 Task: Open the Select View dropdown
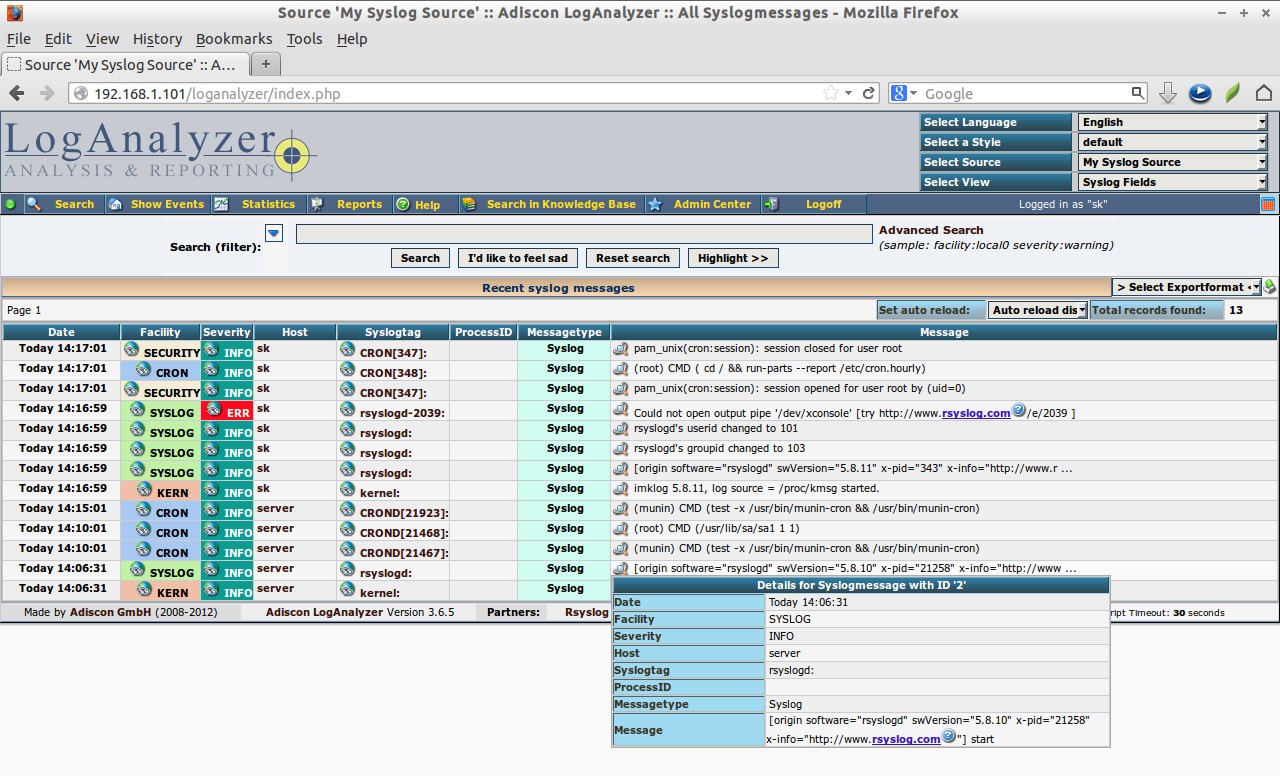click(x=1172, y=182)
